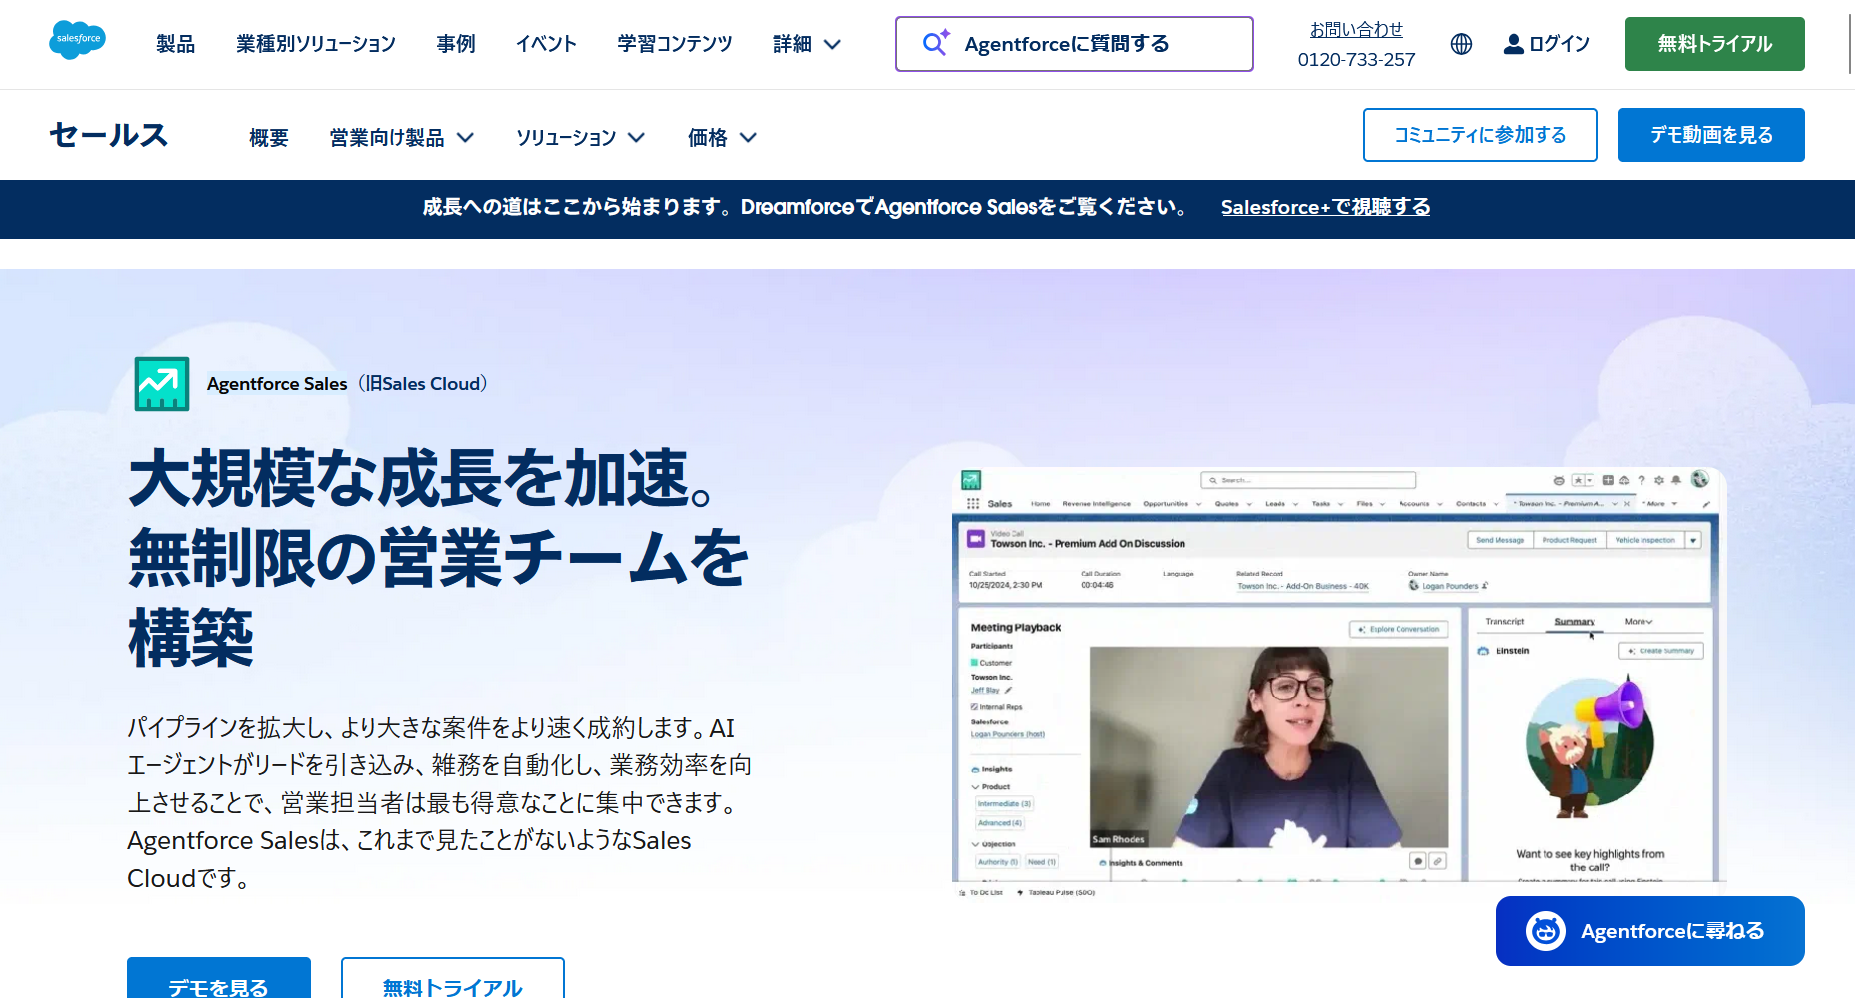1855x998 pixels.
Task: Click the デモ動画を見る button
Action: pos(1710,135)
